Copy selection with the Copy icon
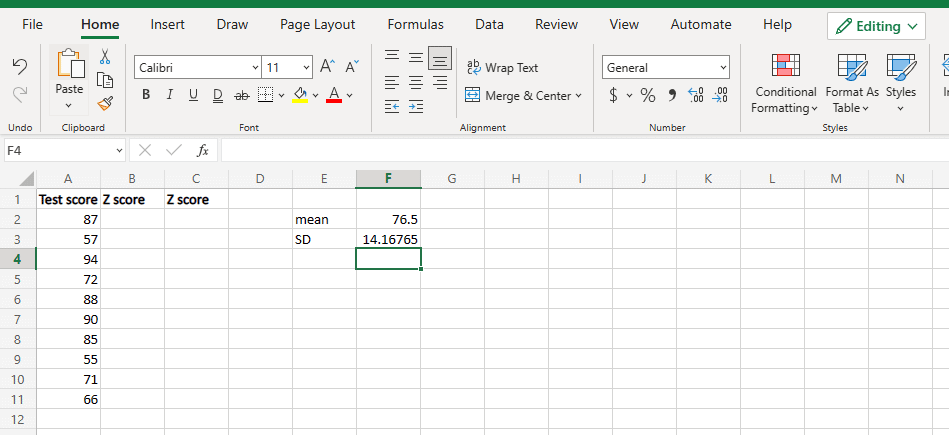 coord(105,80)
